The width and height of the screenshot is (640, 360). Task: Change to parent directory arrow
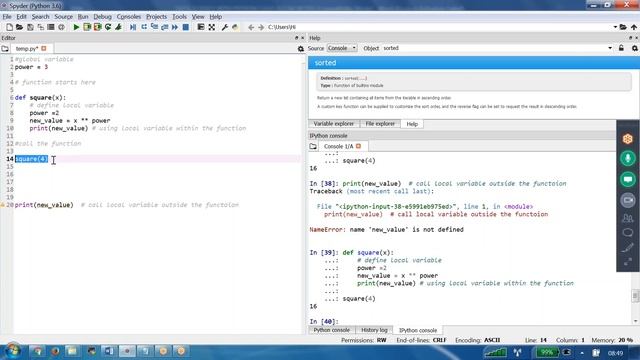(634, 27)
